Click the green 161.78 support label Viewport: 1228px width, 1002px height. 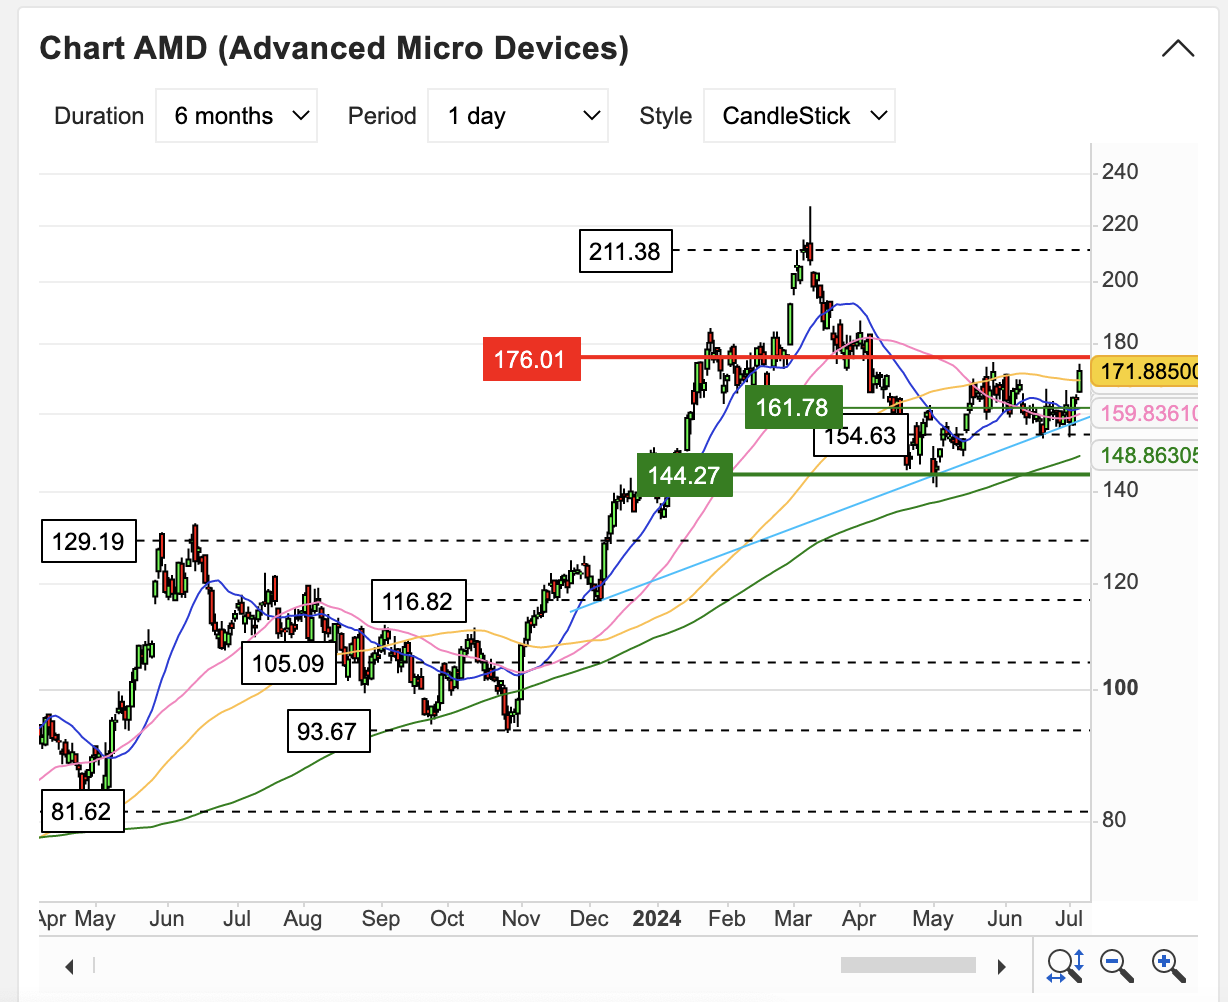[794, 407]
